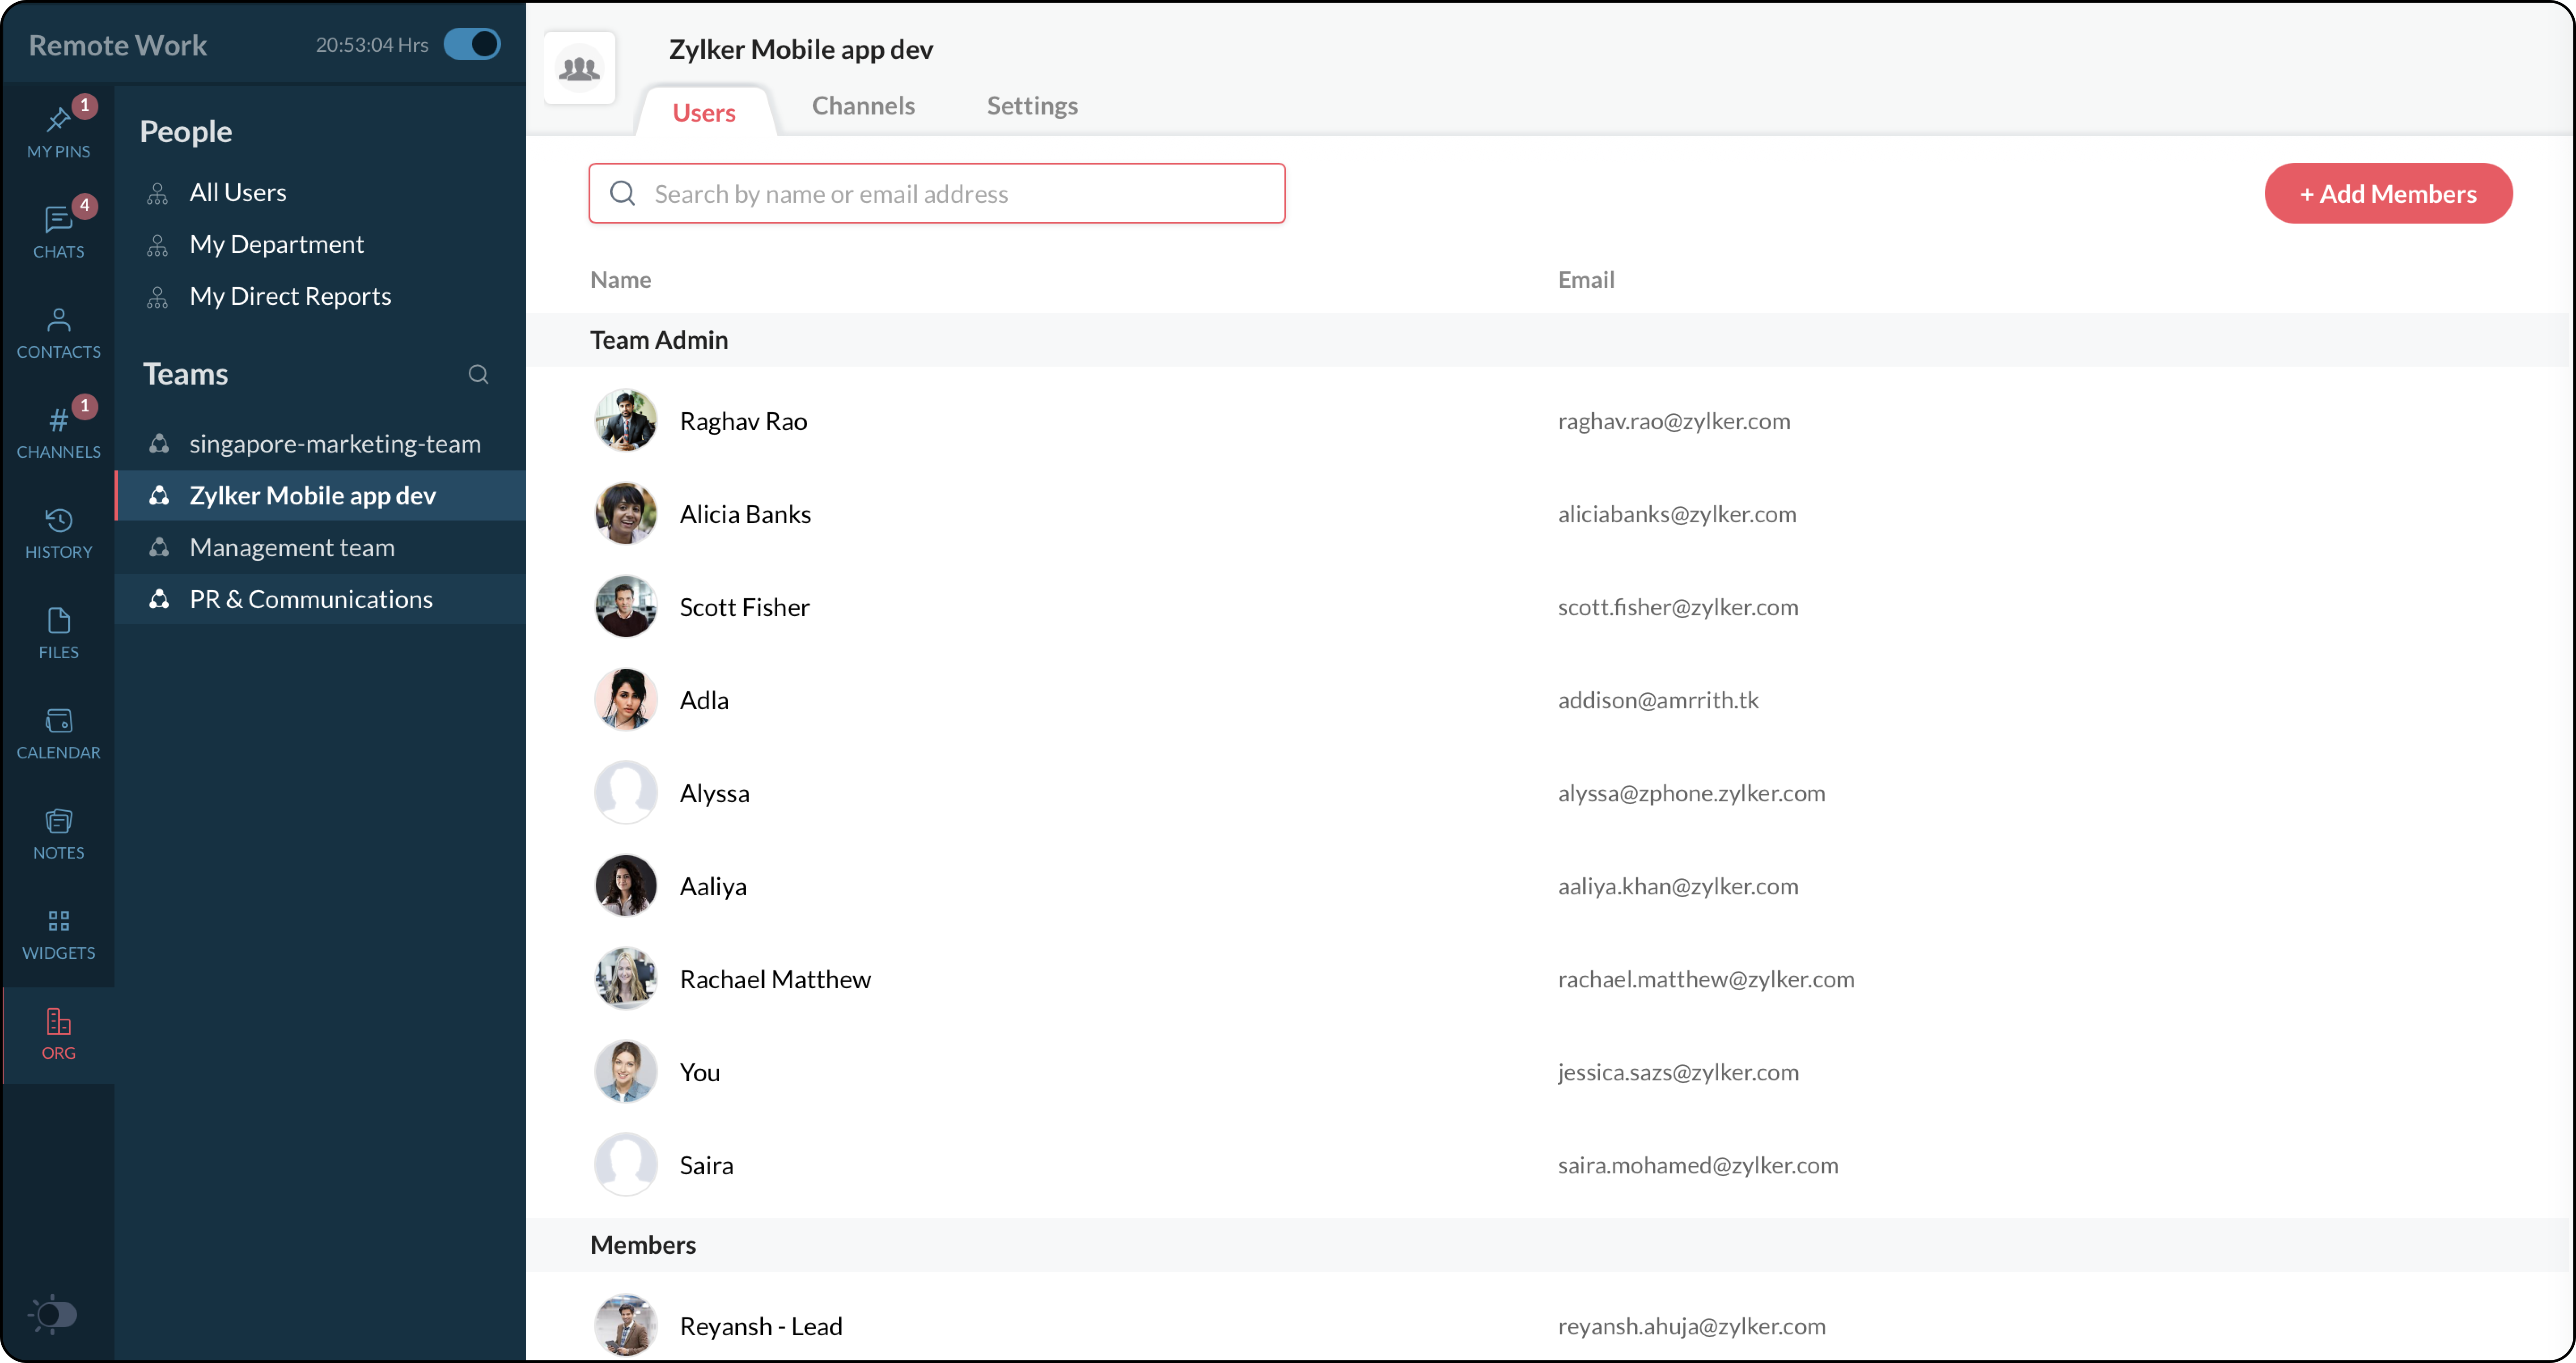
Task: Click Alyssa's placeholder avatar
Action: [x=626, y=792]
